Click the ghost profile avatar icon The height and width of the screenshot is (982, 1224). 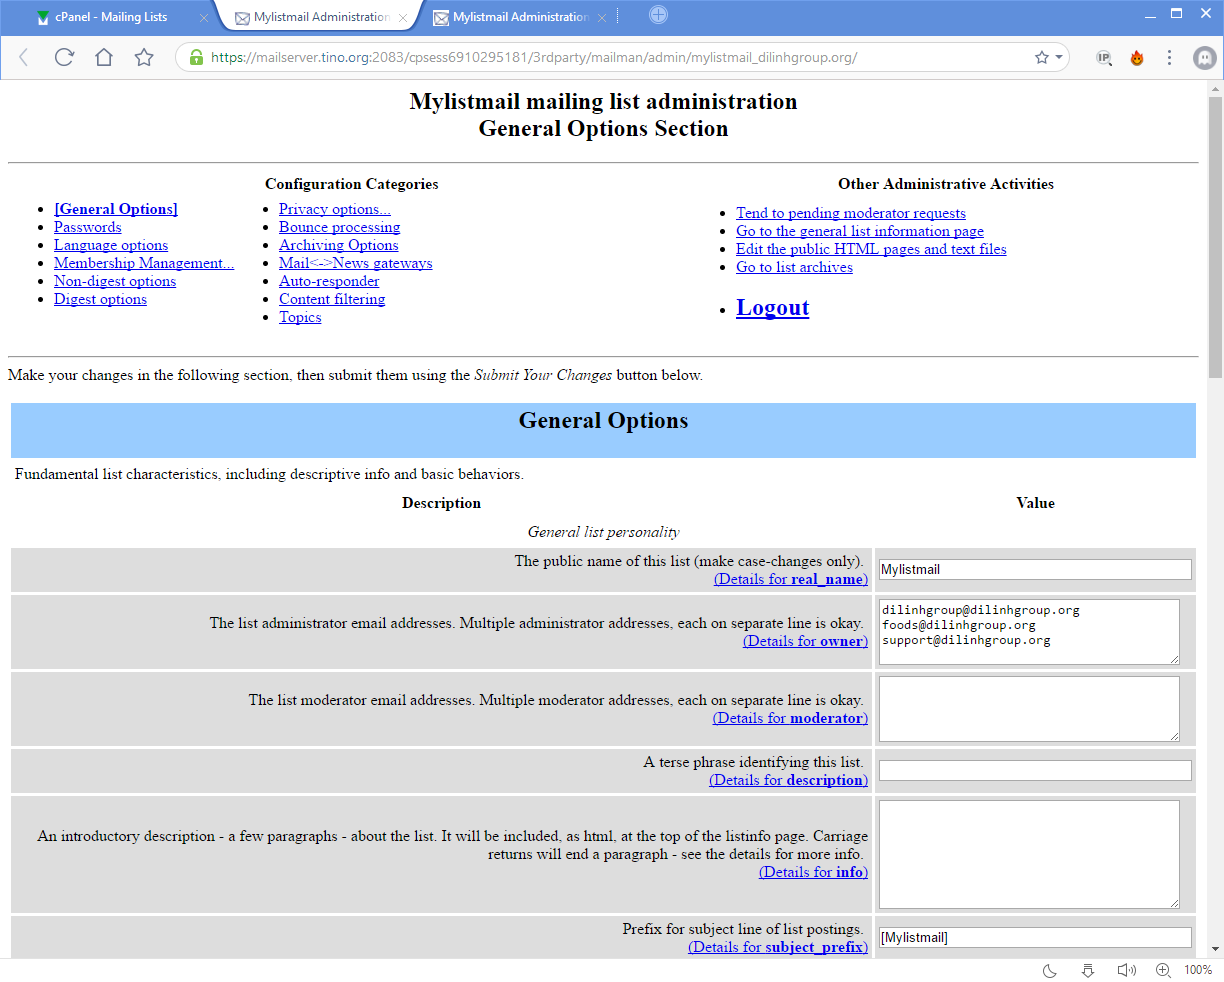[1205, 57]
